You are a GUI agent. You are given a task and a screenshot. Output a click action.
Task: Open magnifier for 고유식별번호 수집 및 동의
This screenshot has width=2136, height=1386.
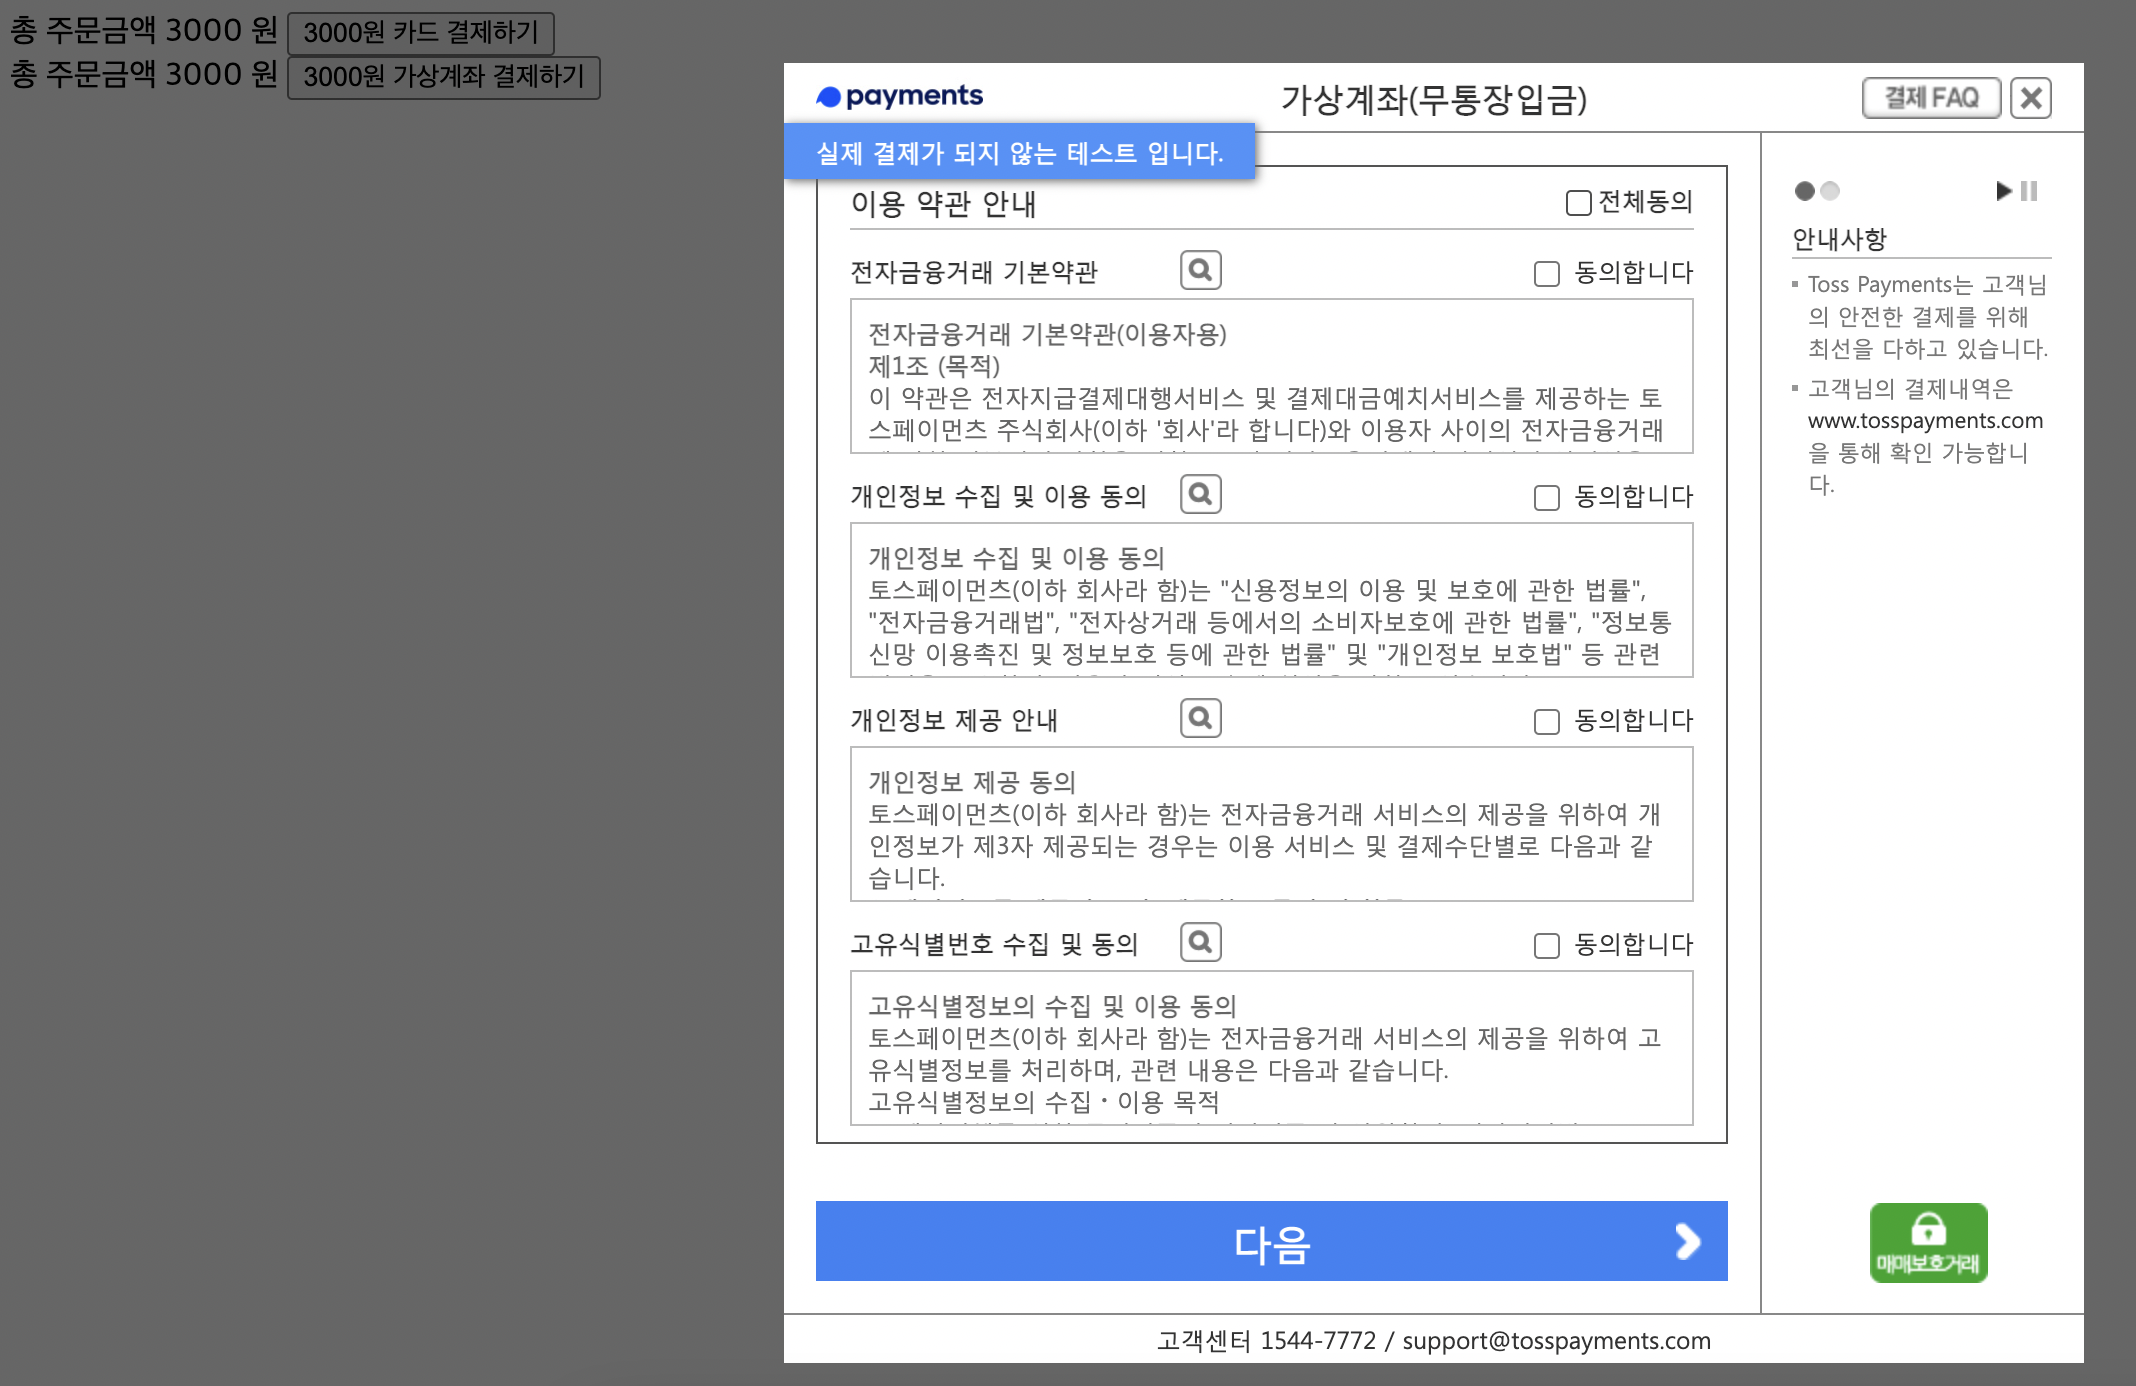click(x=1200, y=942)
